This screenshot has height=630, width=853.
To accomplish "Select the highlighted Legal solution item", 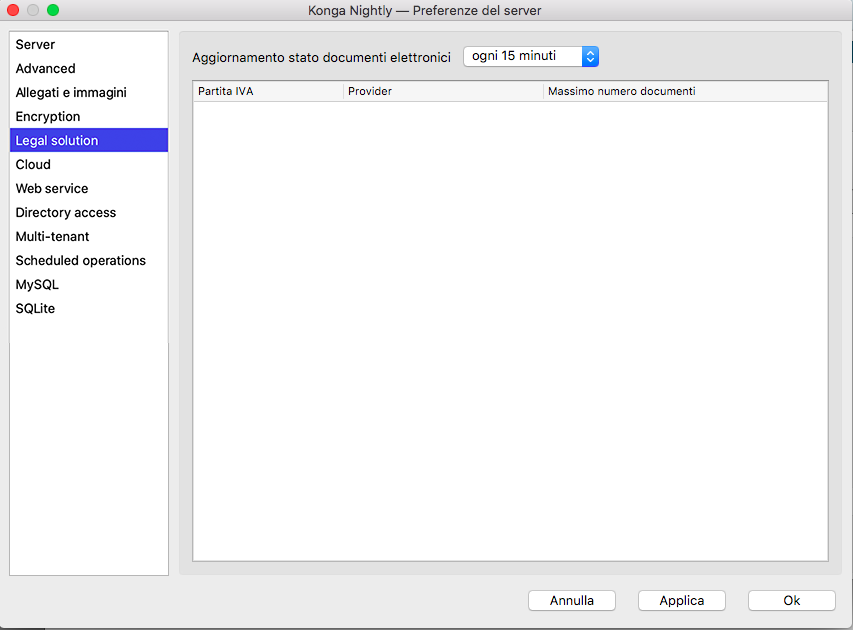I will (x=57, y=141).
